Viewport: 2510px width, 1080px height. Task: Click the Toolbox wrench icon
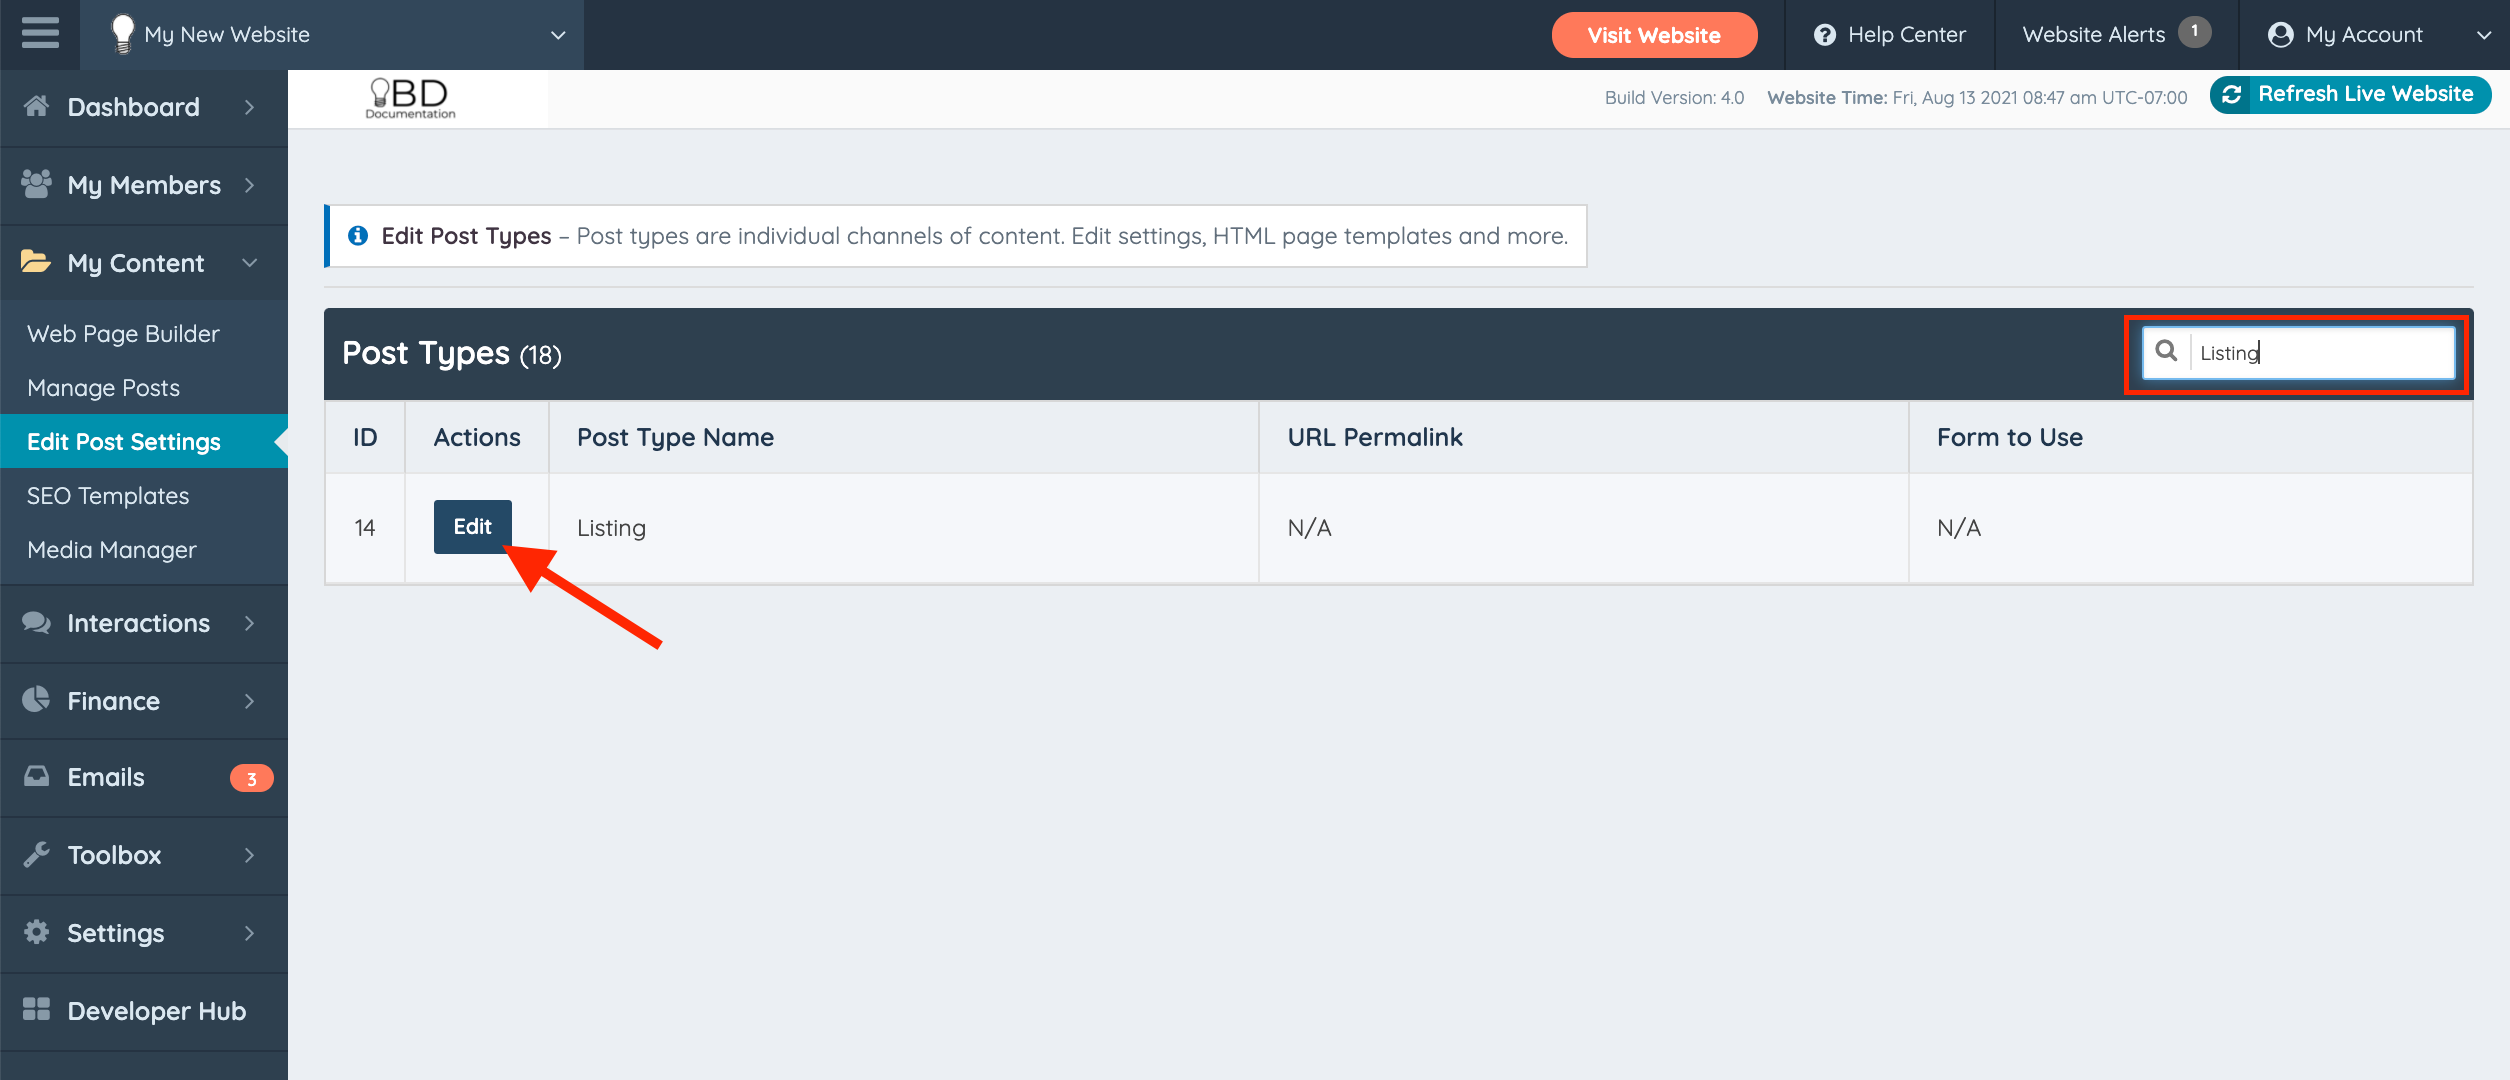37,854
